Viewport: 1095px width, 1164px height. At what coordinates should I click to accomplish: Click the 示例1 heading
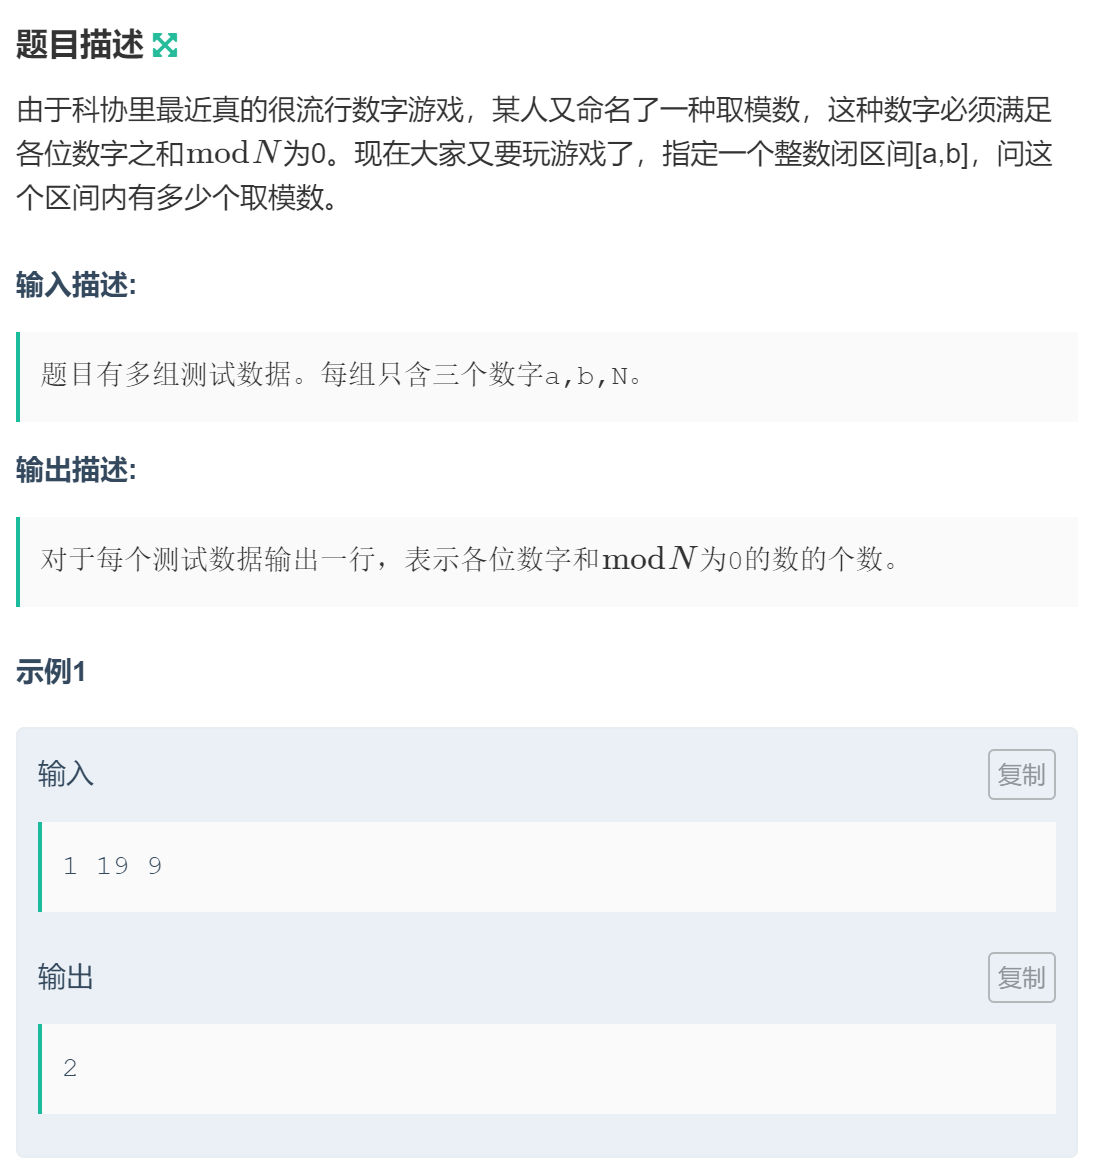50,671
